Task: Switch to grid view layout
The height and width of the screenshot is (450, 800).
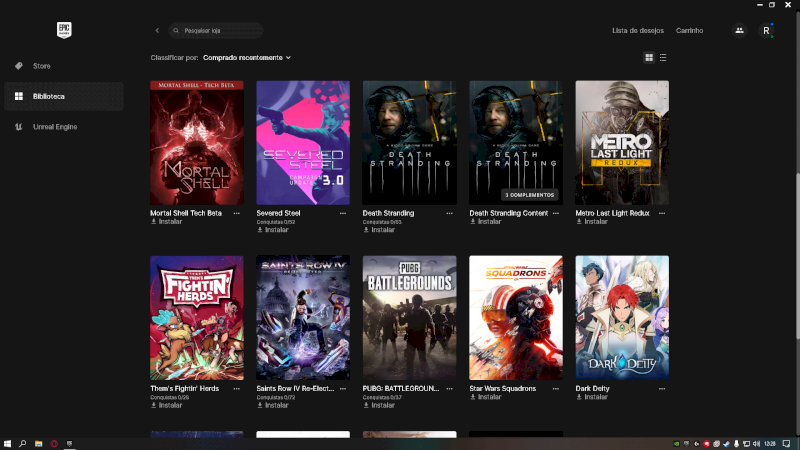Action: tap(649, 58)
